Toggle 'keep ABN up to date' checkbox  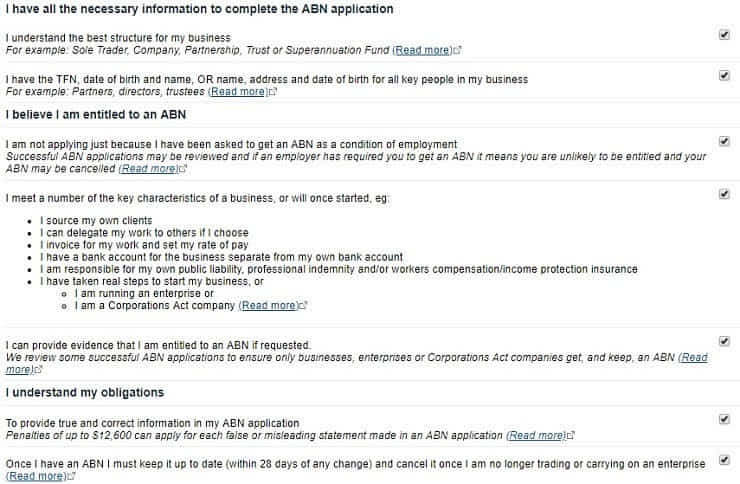point(724,461)
